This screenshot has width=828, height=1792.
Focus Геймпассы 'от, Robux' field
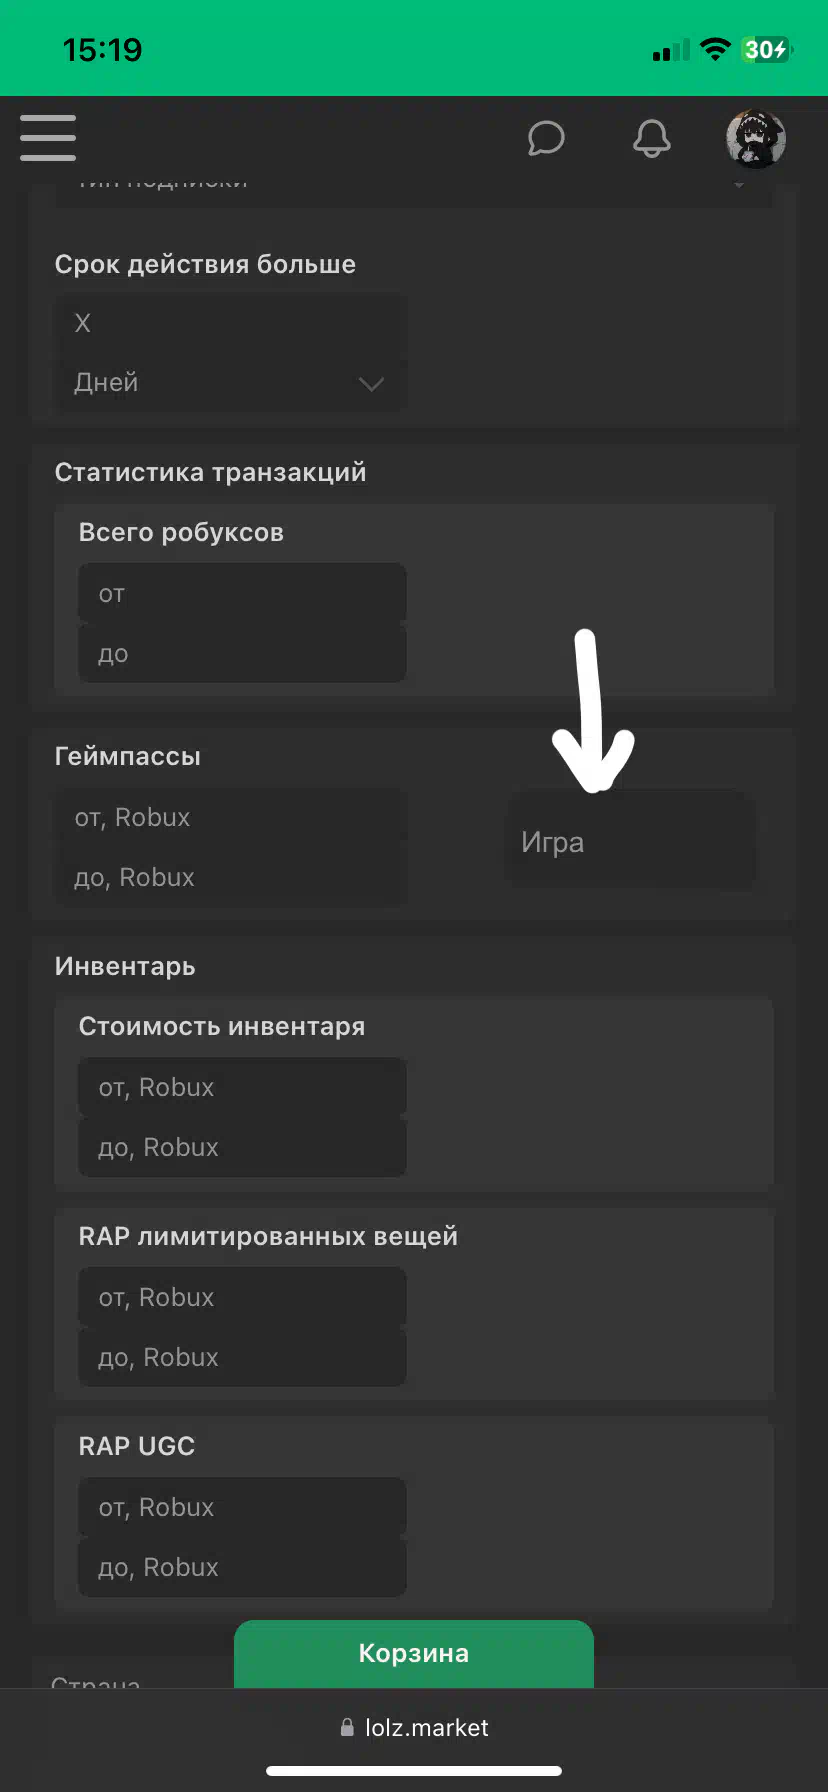[x=231, y=817]
